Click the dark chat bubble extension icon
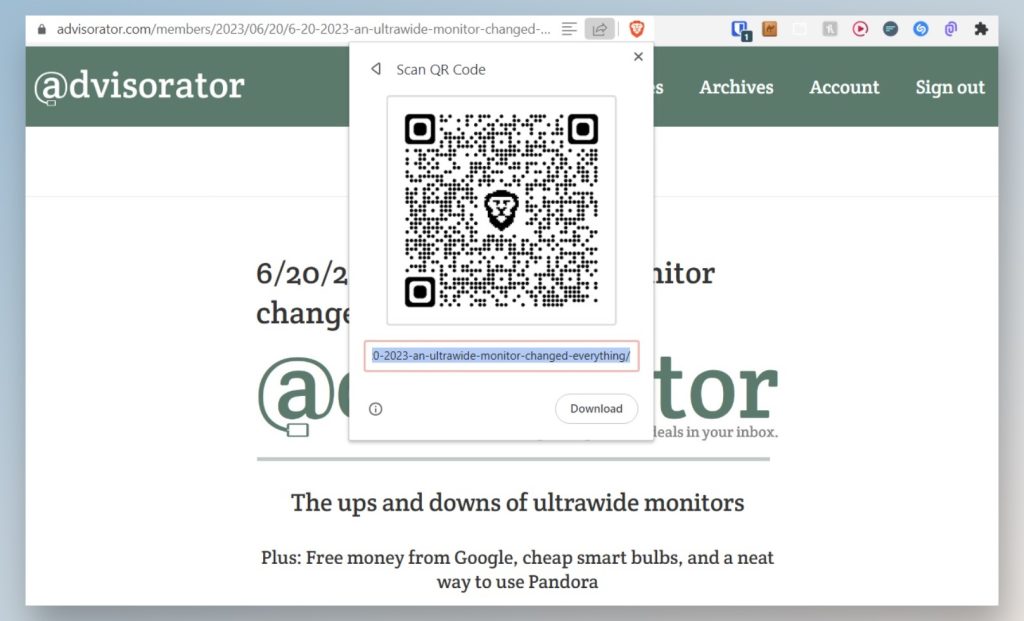 tap(890, 29)
